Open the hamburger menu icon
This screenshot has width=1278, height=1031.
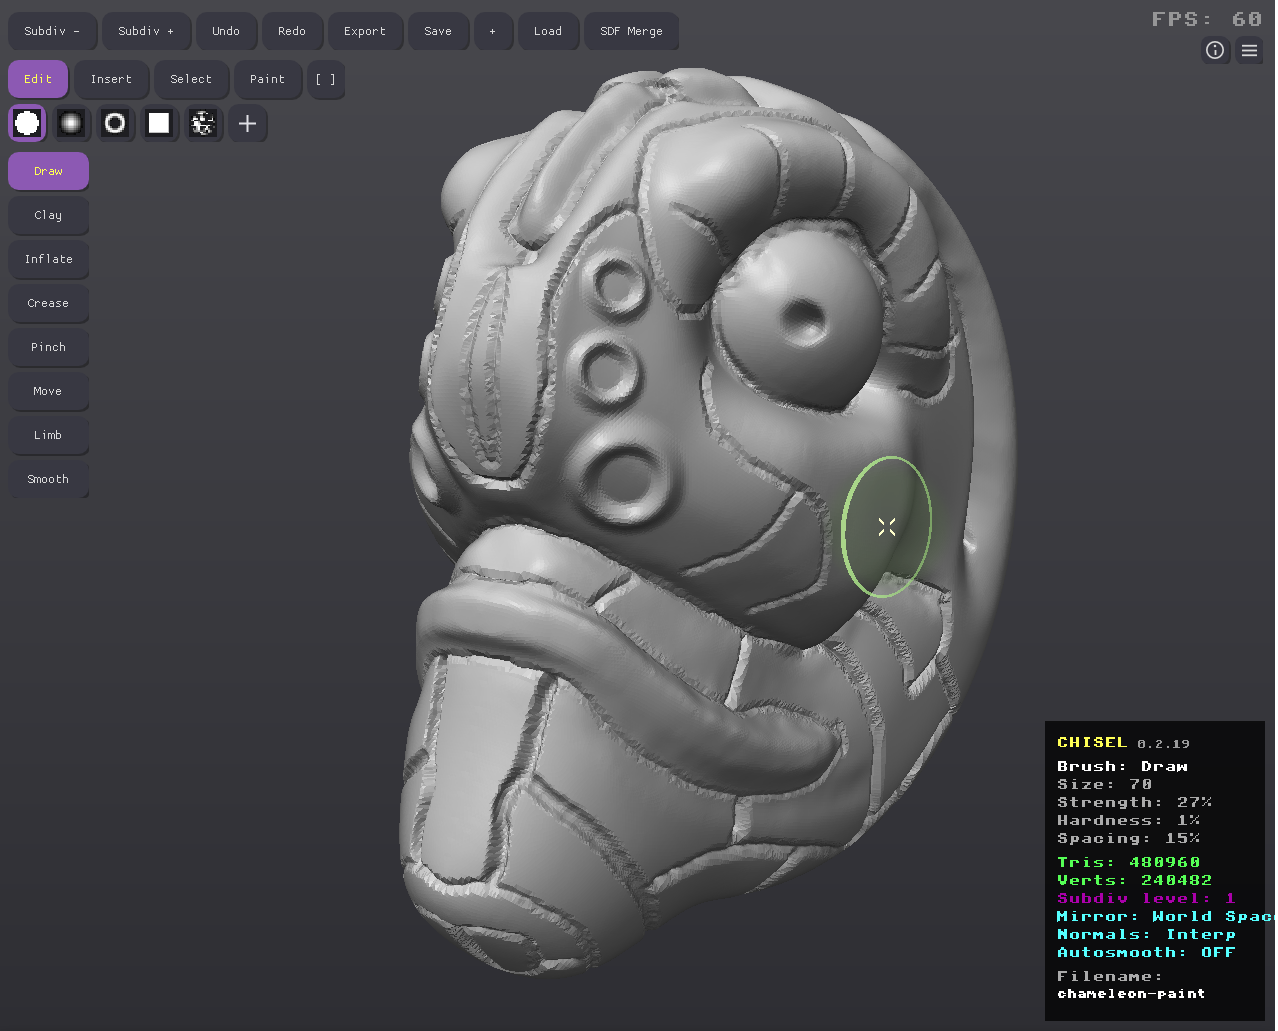(x=1249, y=50)
